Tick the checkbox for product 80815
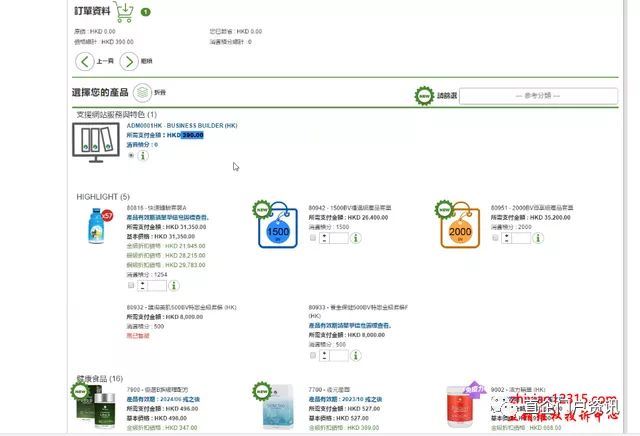 pyautogui.click(x=131, y=285)
